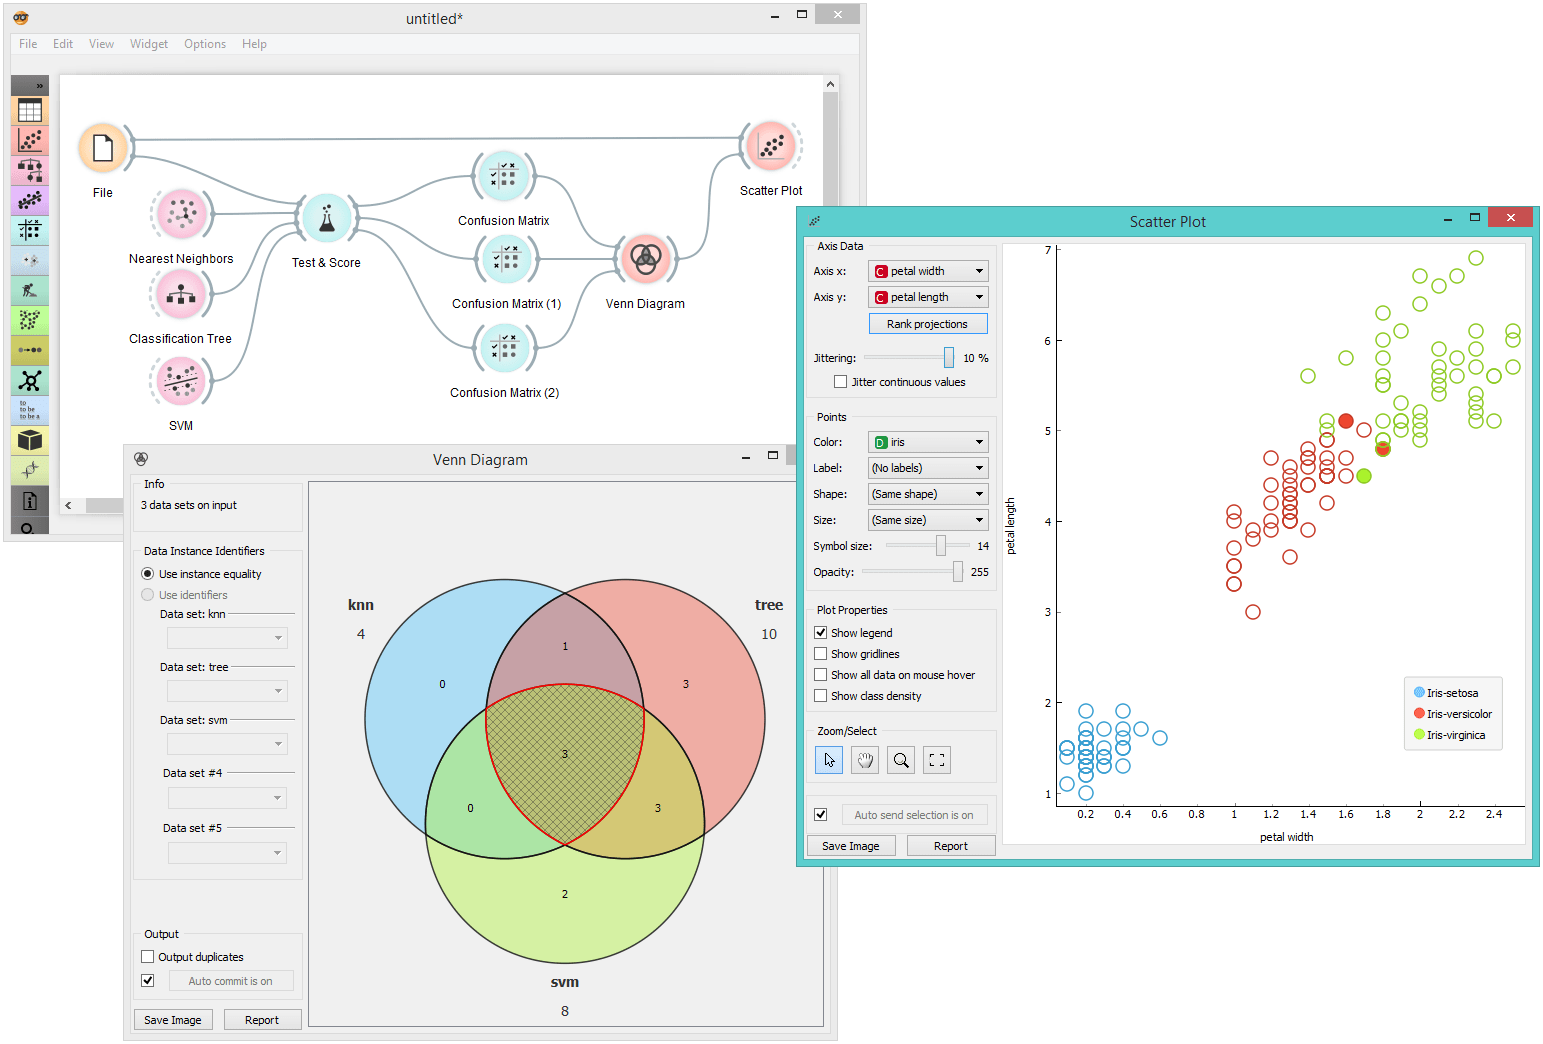This screenshot has width=1543, height=1044.
Task: Open the Color iris dropdown
Action: tap(927, 441)
